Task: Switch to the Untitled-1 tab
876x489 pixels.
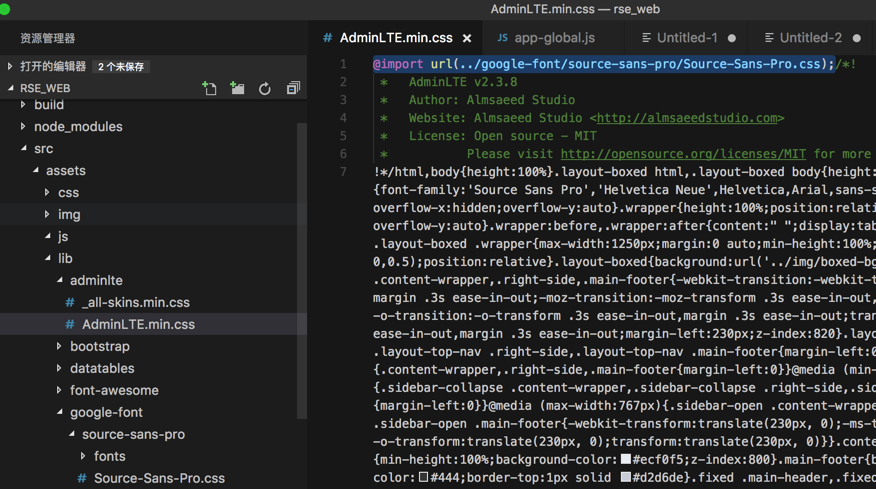Action: (x=687, y=37)
